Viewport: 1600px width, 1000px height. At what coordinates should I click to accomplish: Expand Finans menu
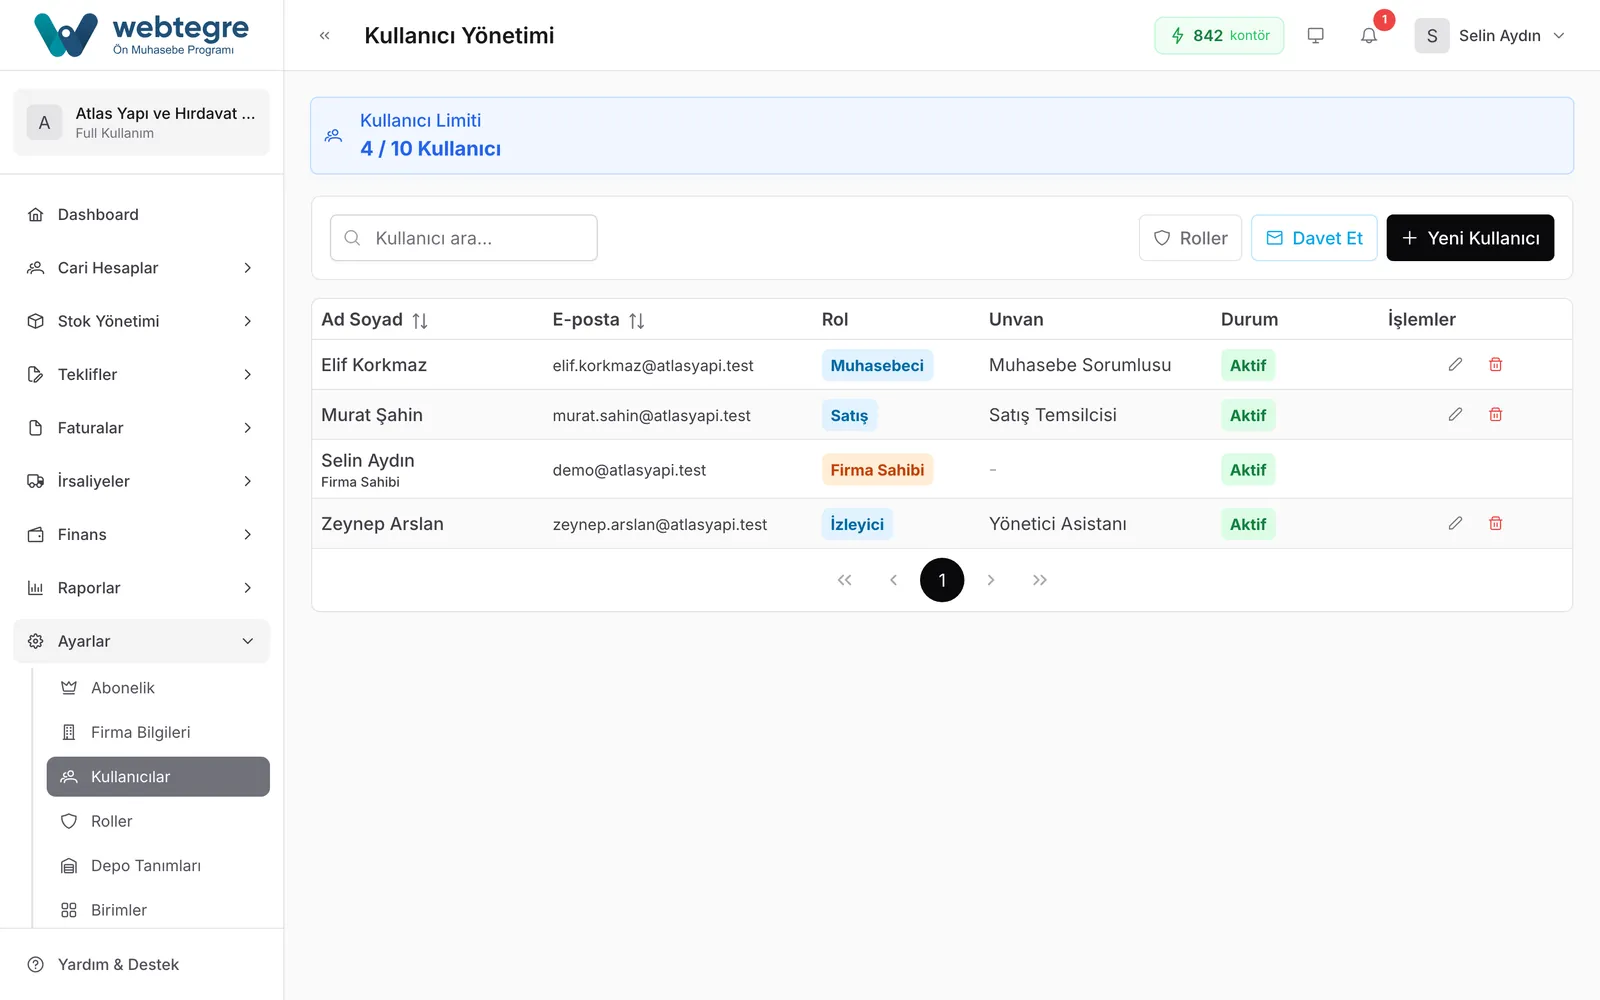(142, 535)
